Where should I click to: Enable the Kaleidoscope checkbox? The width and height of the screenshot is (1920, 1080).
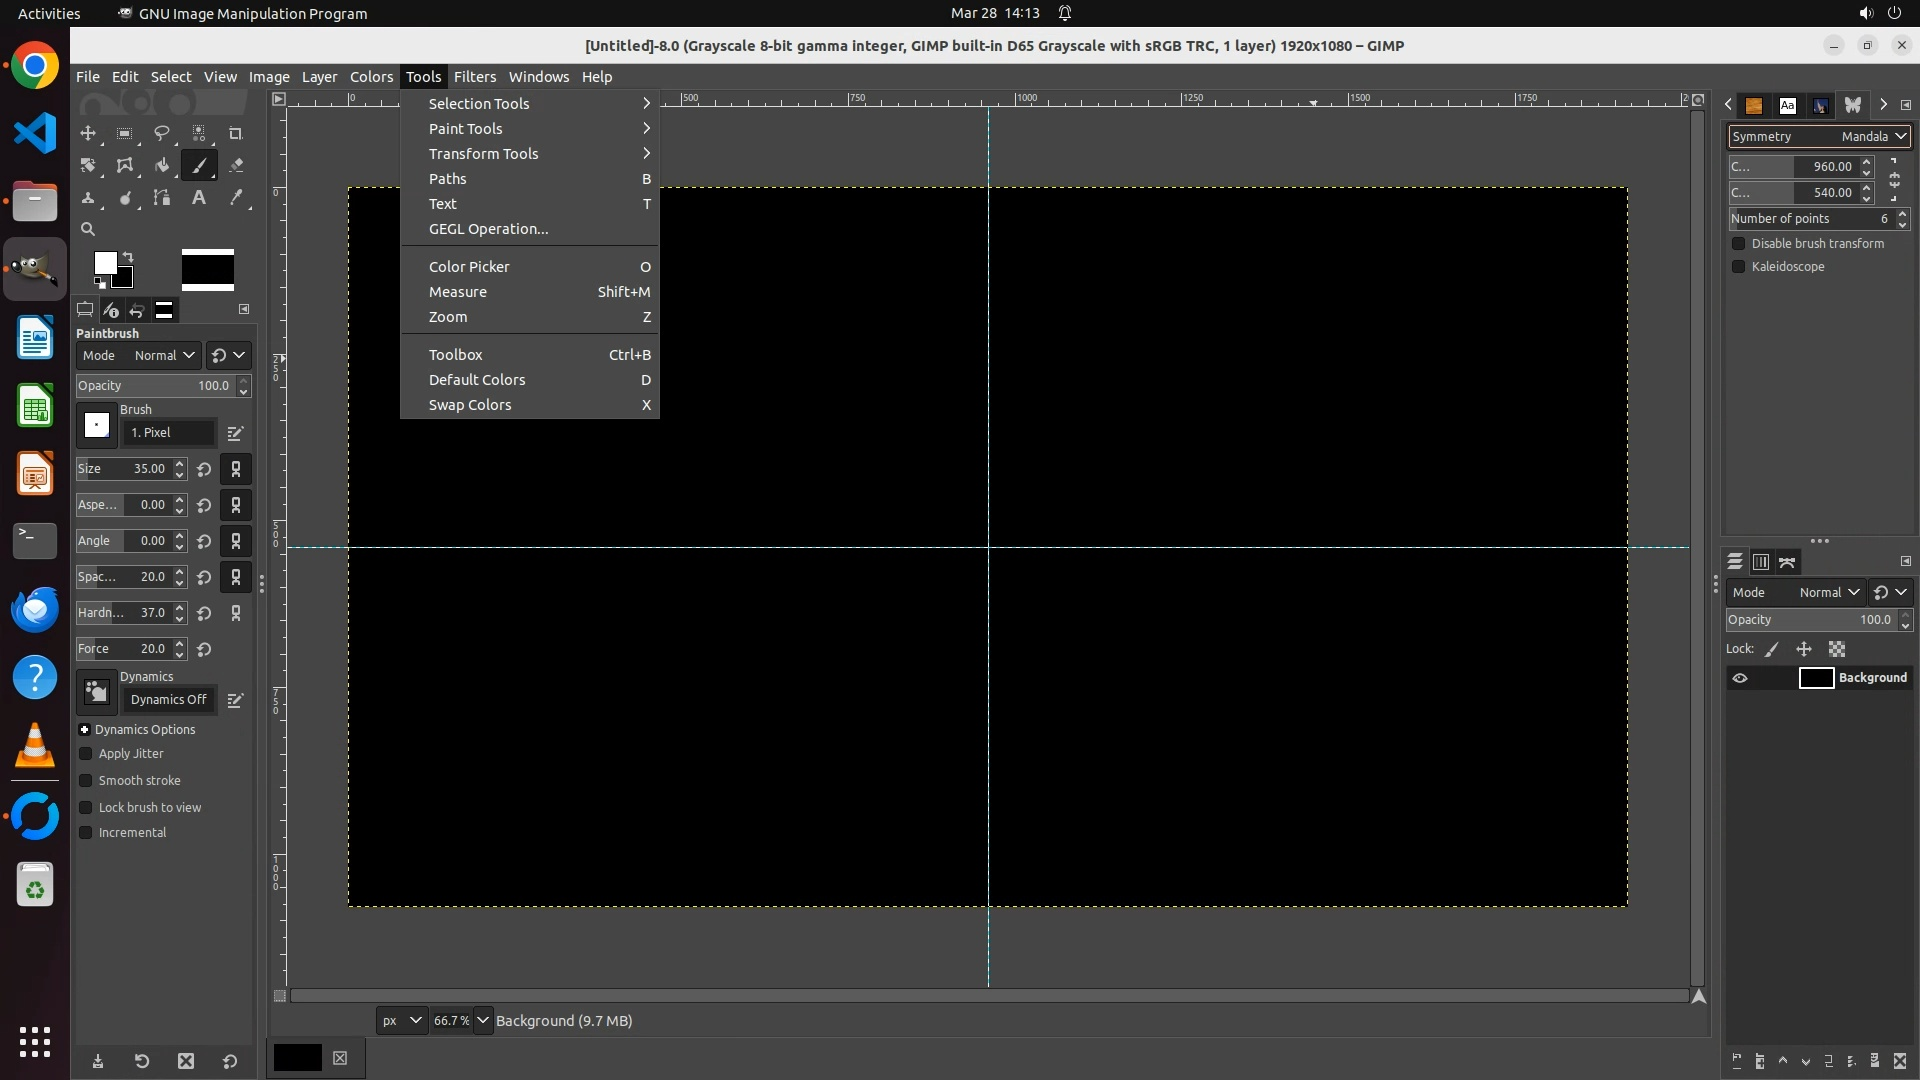point(1738,267)
